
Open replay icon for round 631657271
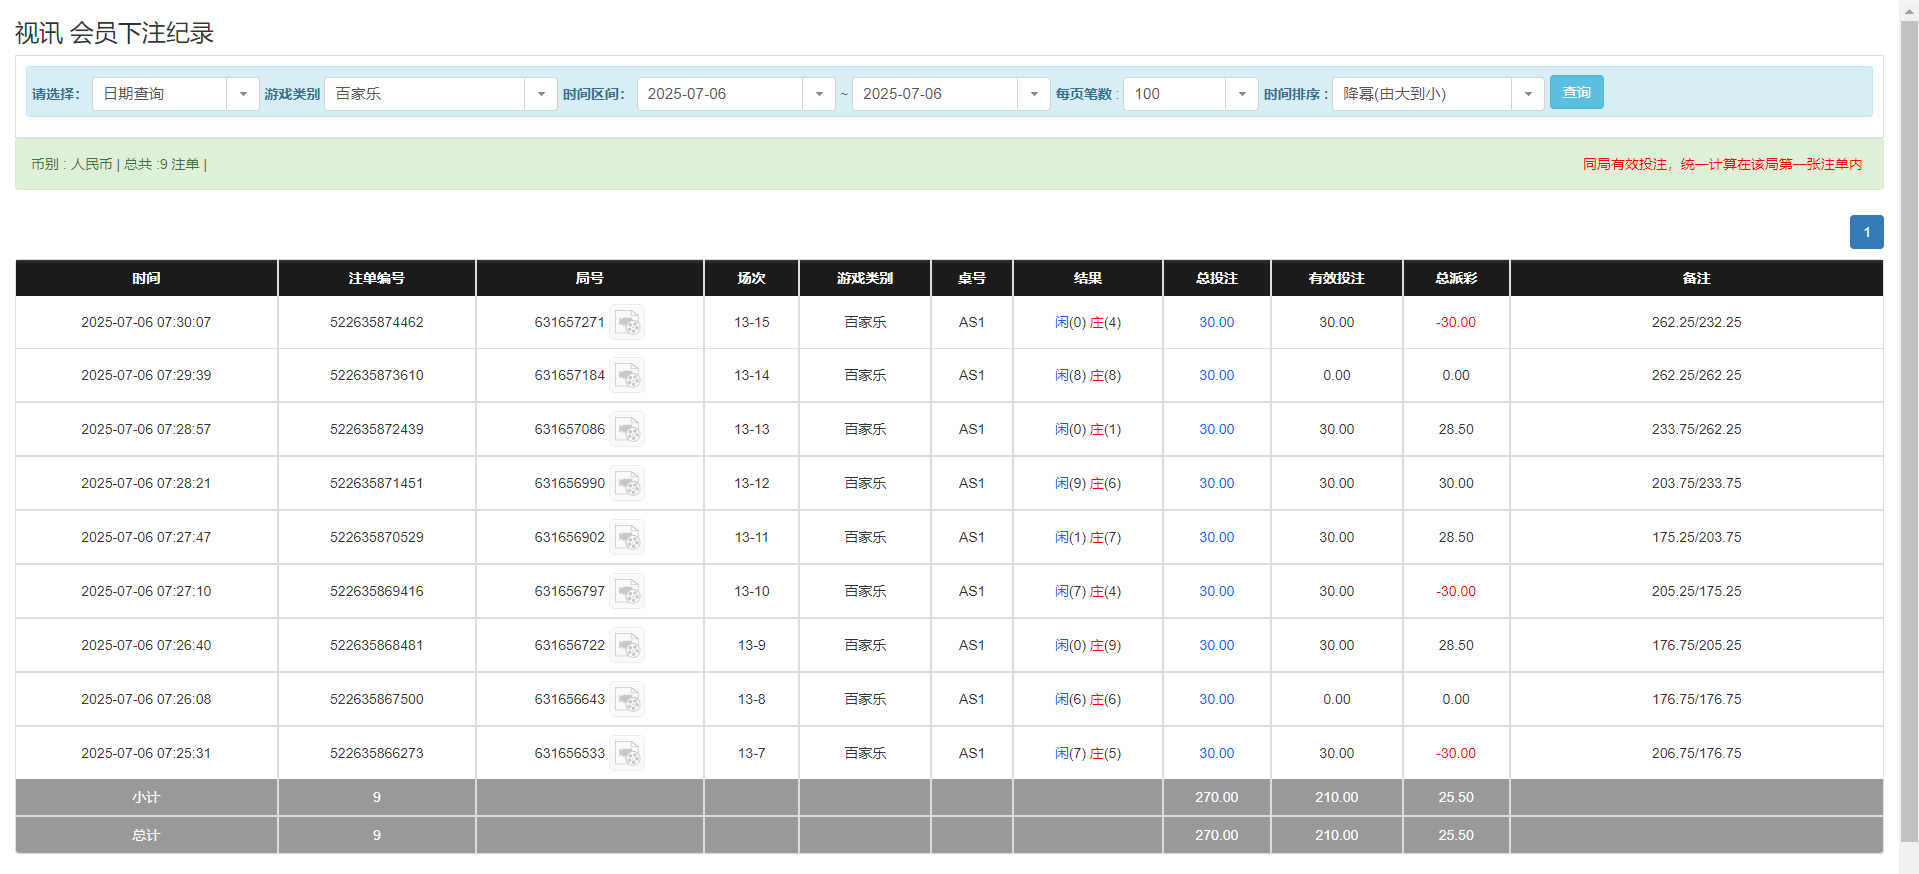tap(627, 323)
